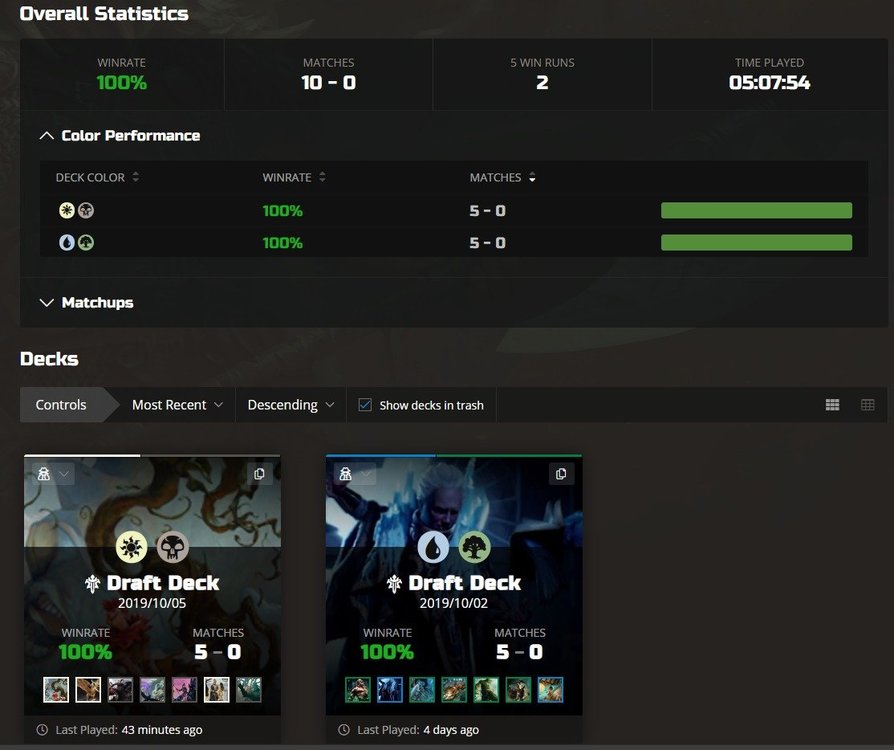Open Most Recent sort dropdown
The width and height of the screenshot is (894, 750).
coord(177,405)
